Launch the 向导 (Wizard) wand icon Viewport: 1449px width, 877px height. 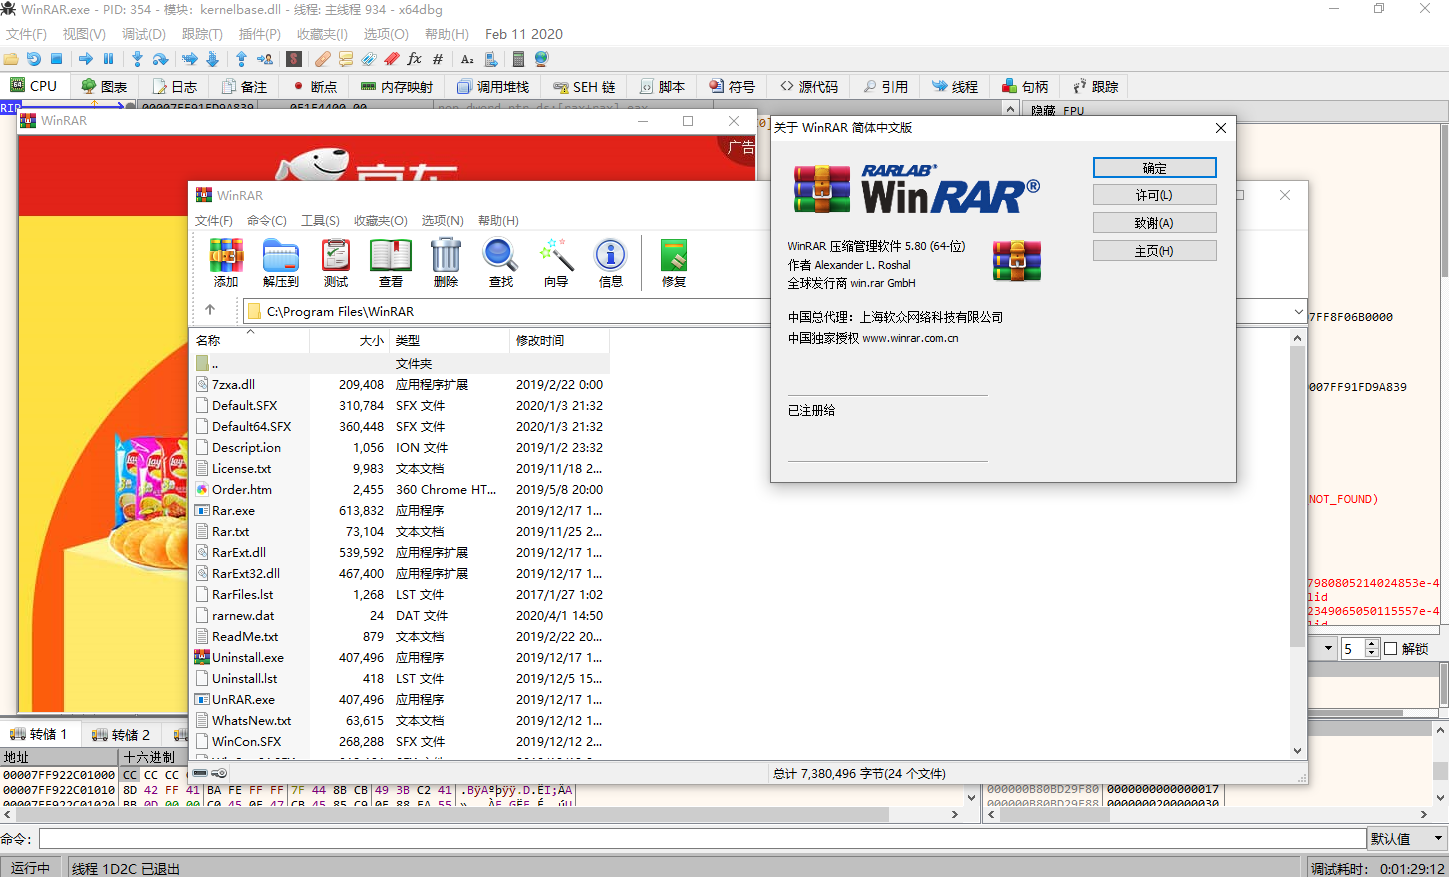click(x=556, y=263)
